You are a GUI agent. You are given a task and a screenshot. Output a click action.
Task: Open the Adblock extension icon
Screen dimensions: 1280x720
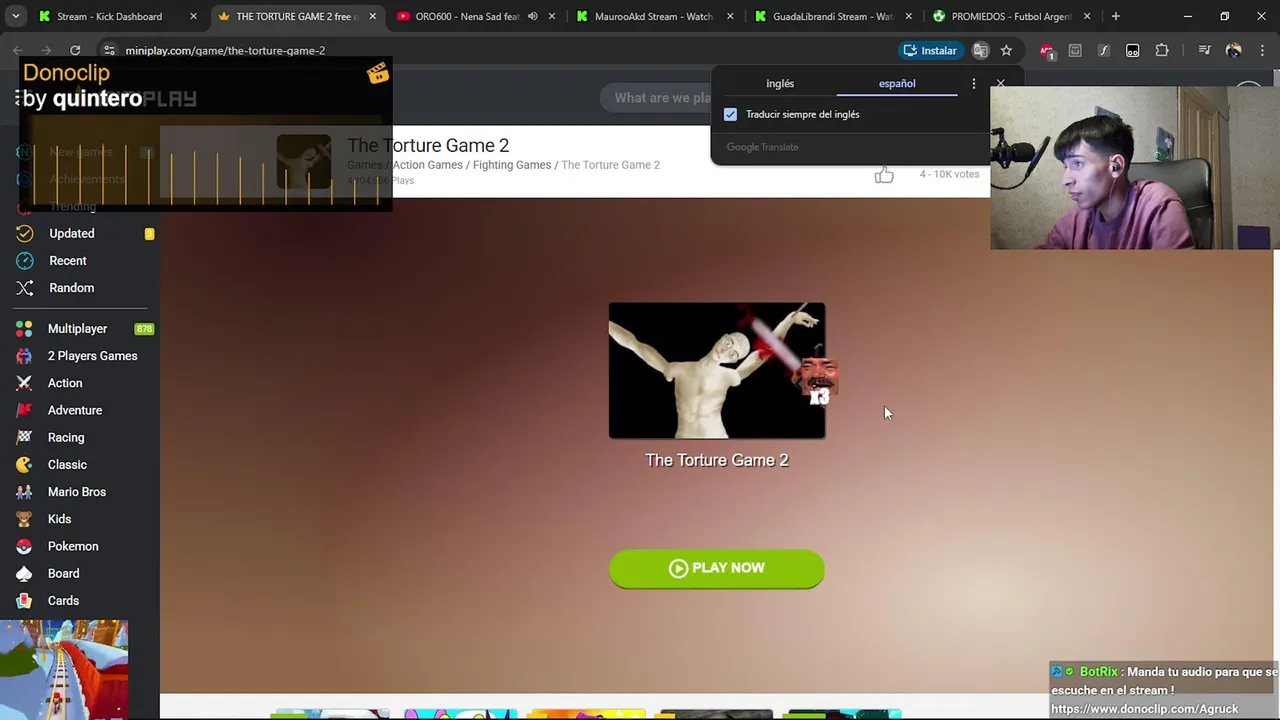coord(1047,51)
